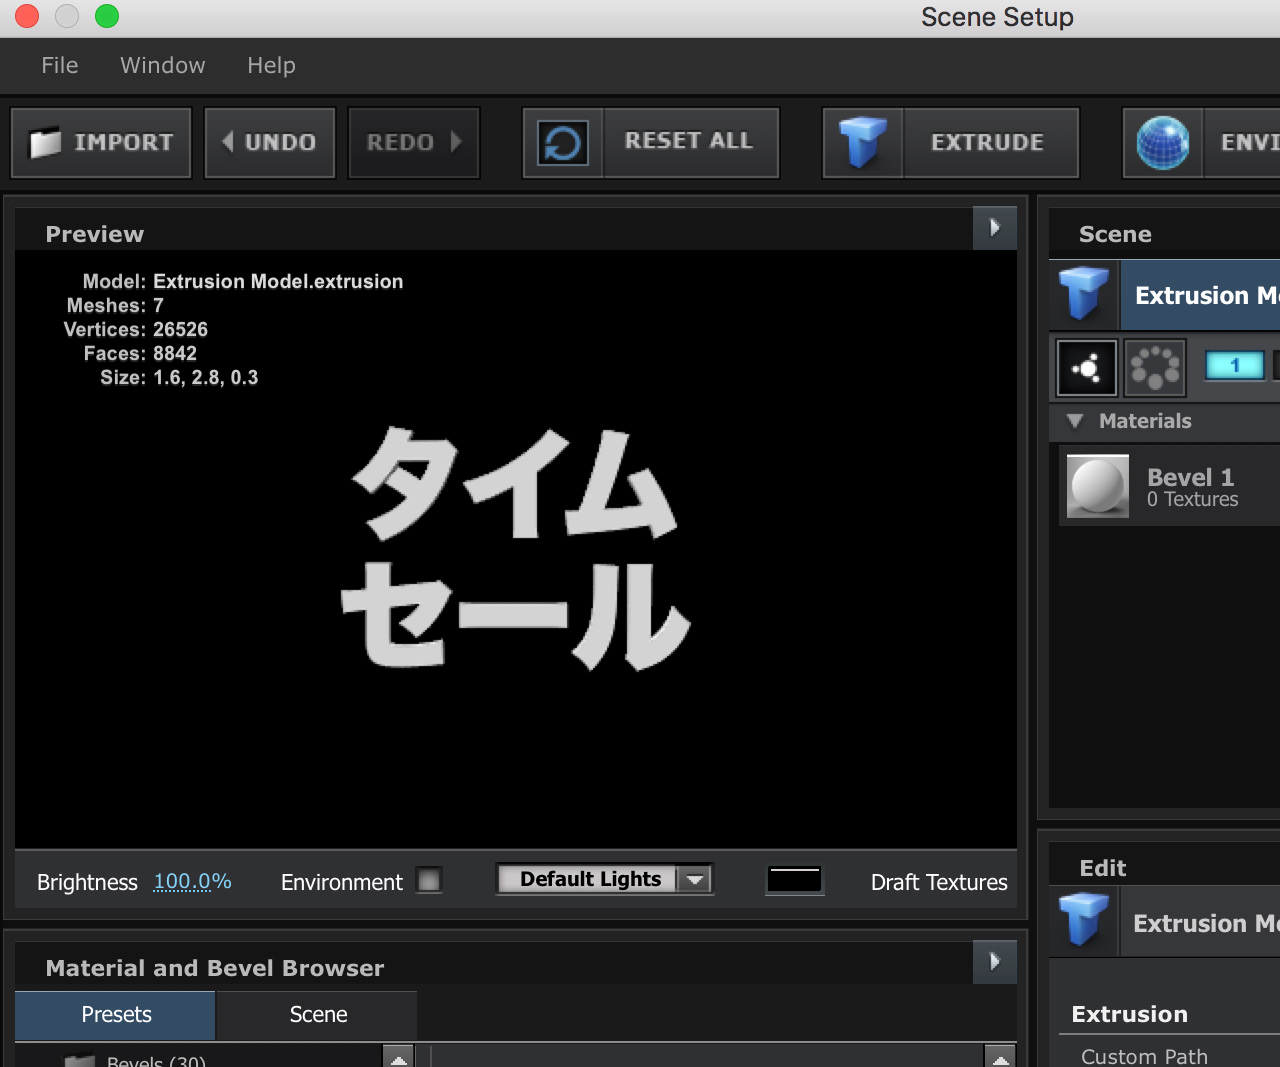Image resolution: width=1280 pixels, height=1067 pixels.
Task: Click the Extrusion Model icon in Scene panel
Action: [1084, 295]
